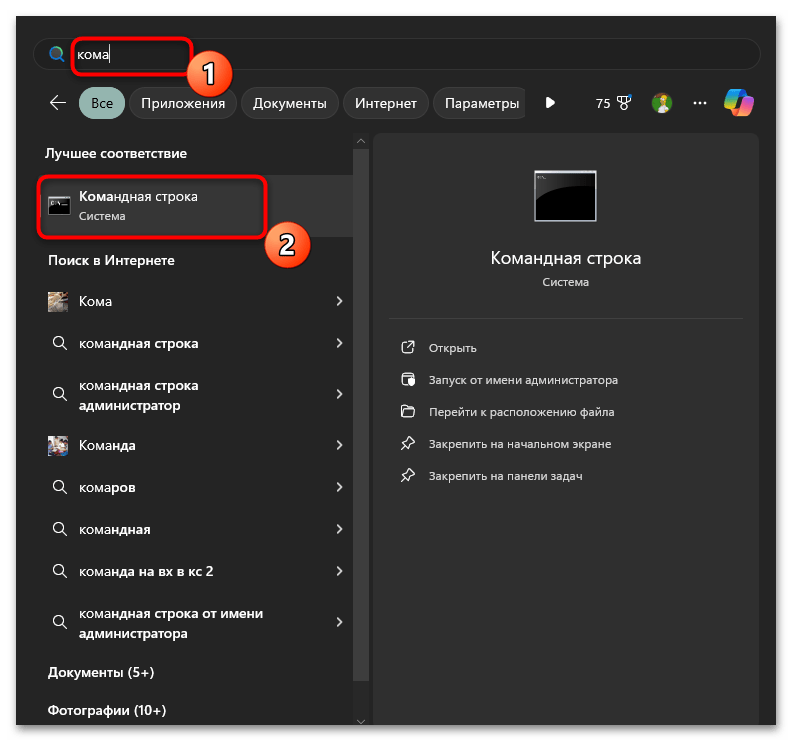Select the комаров suggestion
Image resolution: width=792 pixels, height=741 pixels.
195,487
